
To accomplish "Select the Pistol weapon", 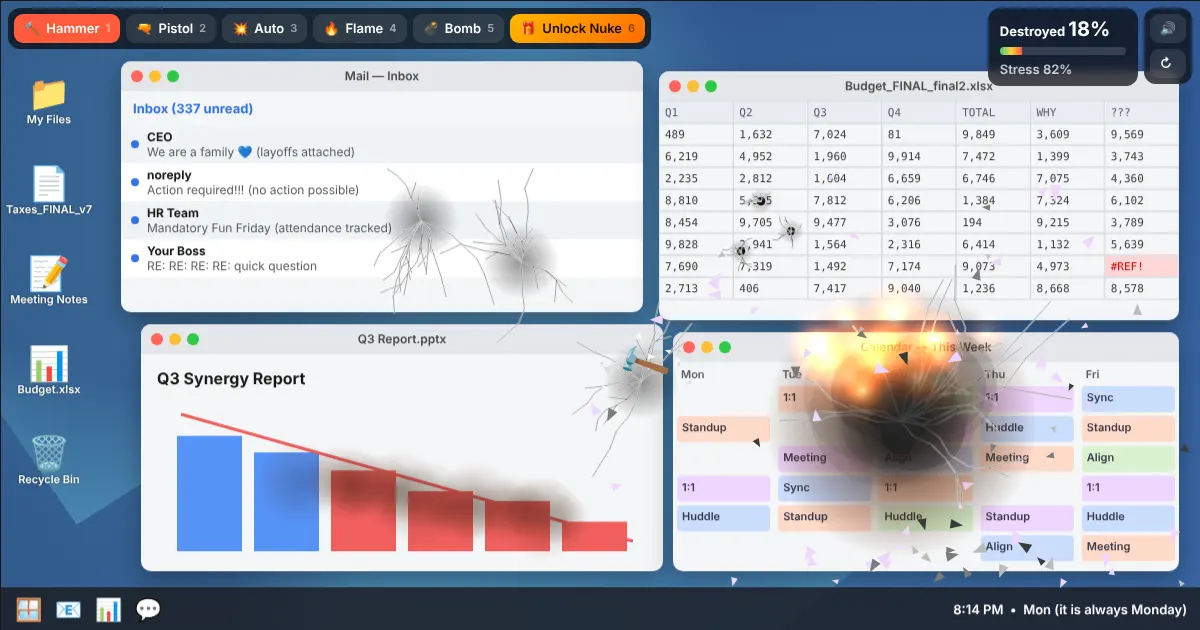I will point(170,29).
